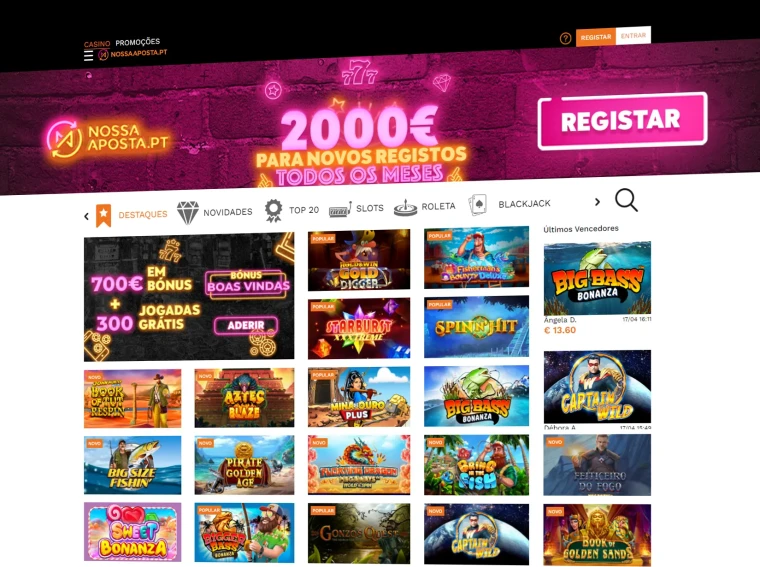Click the large pink REGISTAR banner button
The width and height of the screenshot is (760, 567).
click(622, 121)
